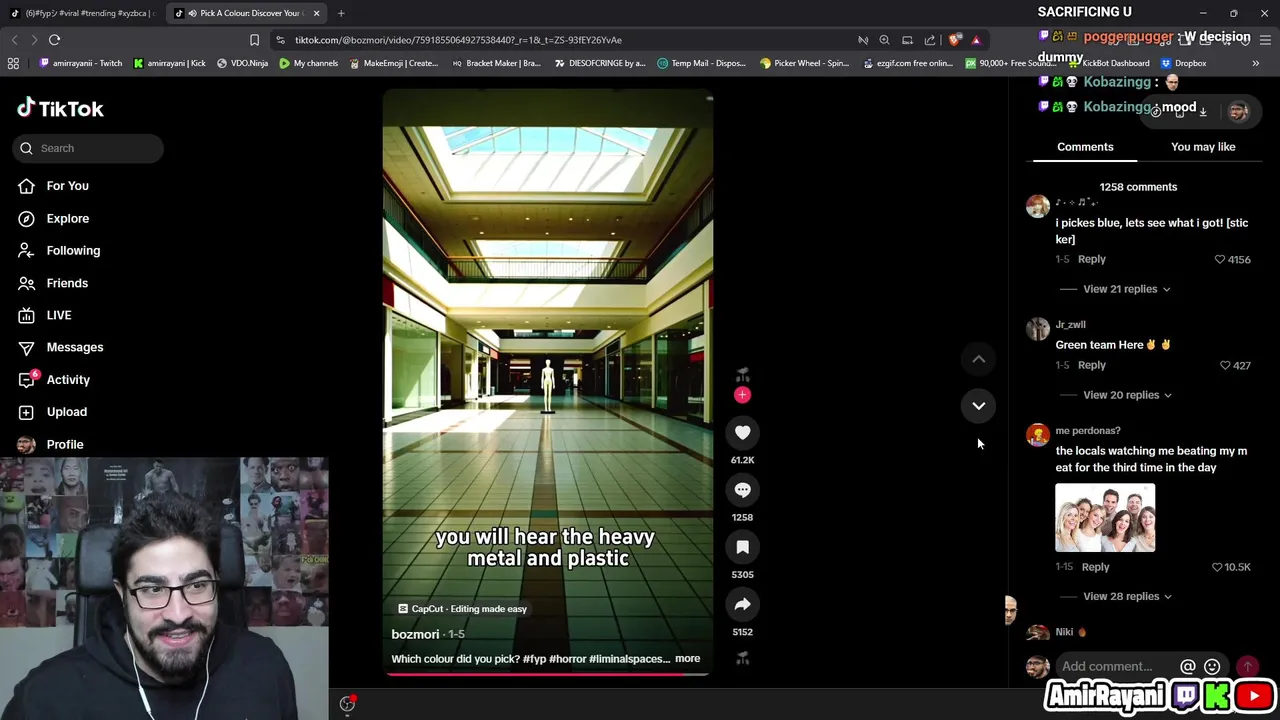Follow bozmori using the red plus
The image size is (1280, 720).
point(742,395)
